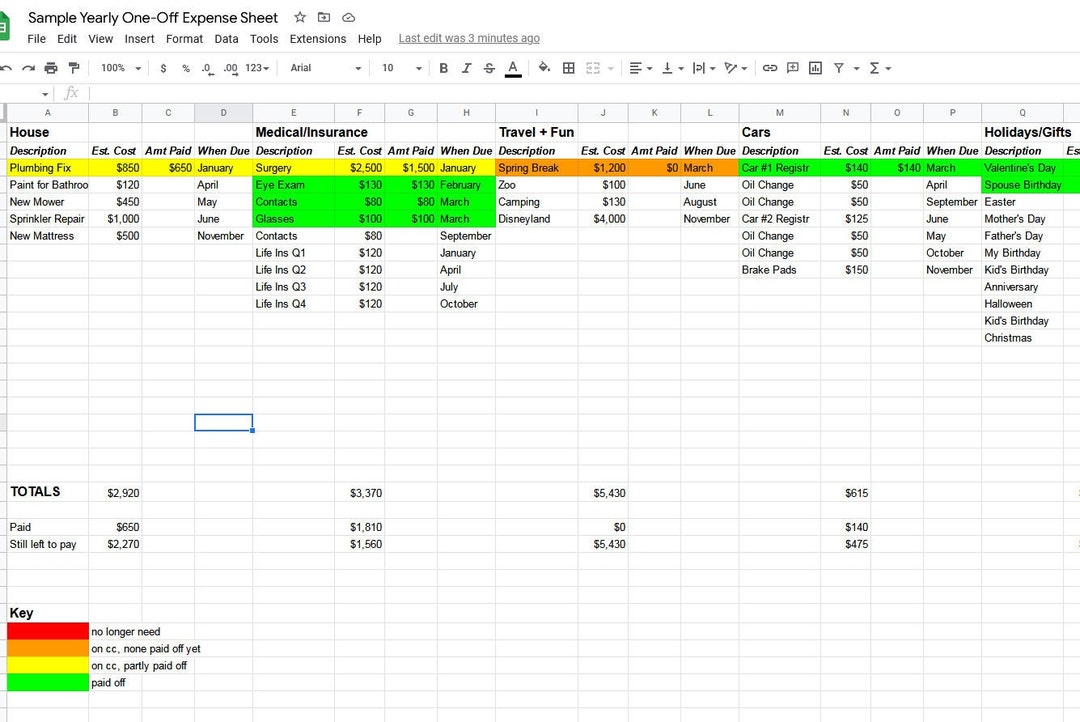Apply strikethrough formatting
This screenshot has height=722, width=1080.
pyautogui.click(x=487, y=68)
